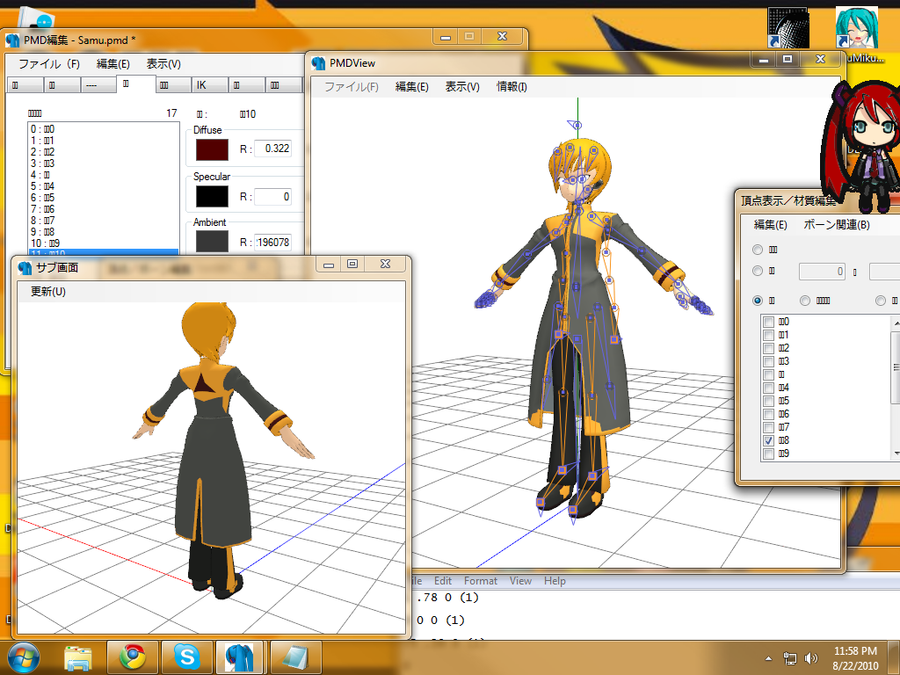Select list row starting with "7 :"
Viewport: 900px width, 675px height.
pos(103,210)
